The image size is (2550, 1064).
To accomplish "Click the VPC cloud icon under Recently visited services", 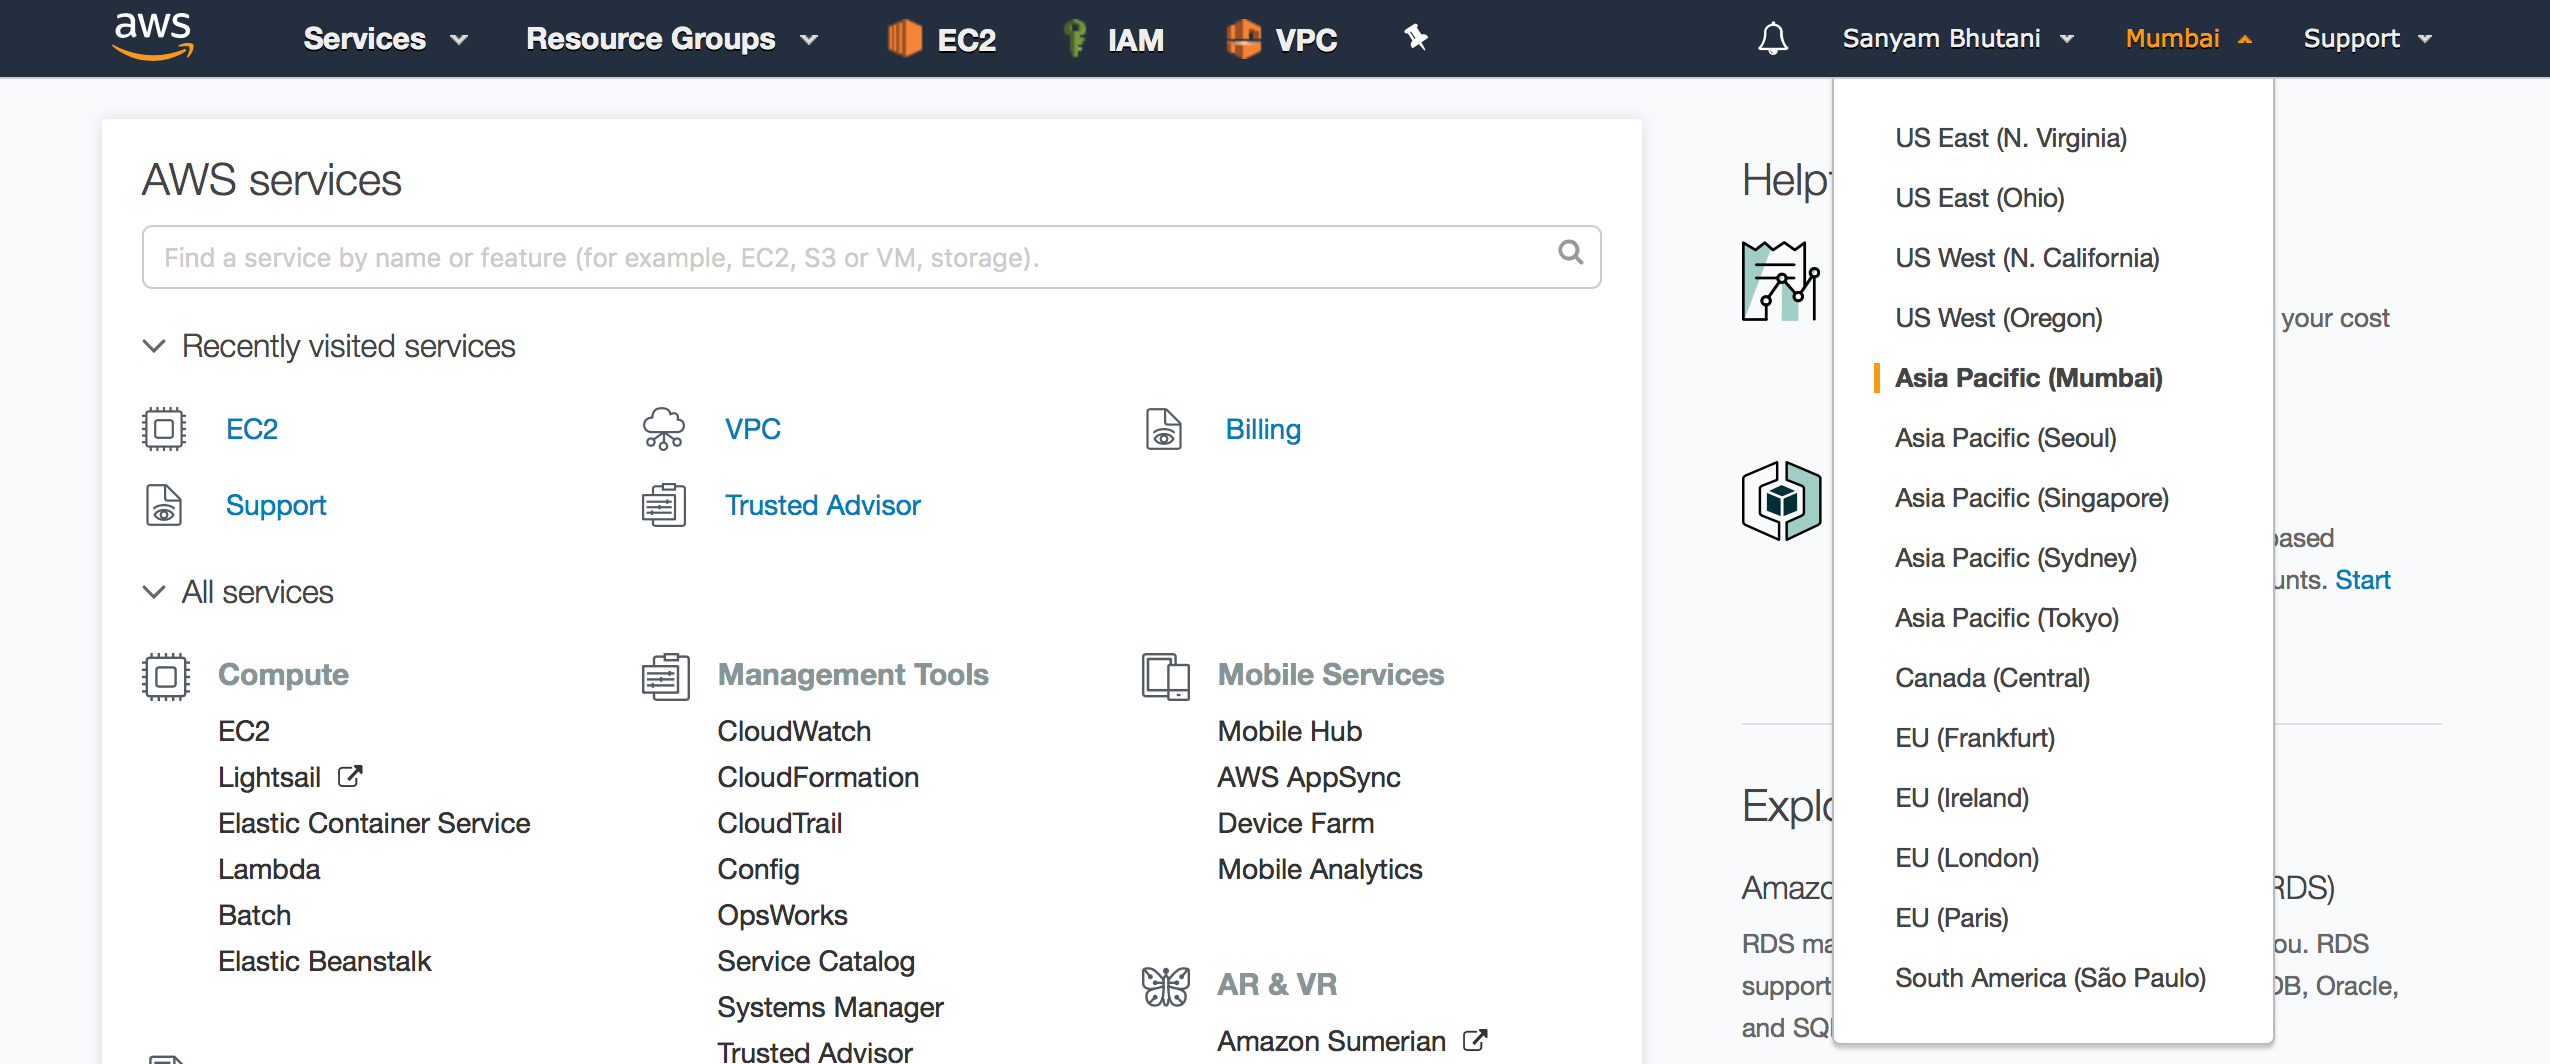I will [x=664, y=429].
